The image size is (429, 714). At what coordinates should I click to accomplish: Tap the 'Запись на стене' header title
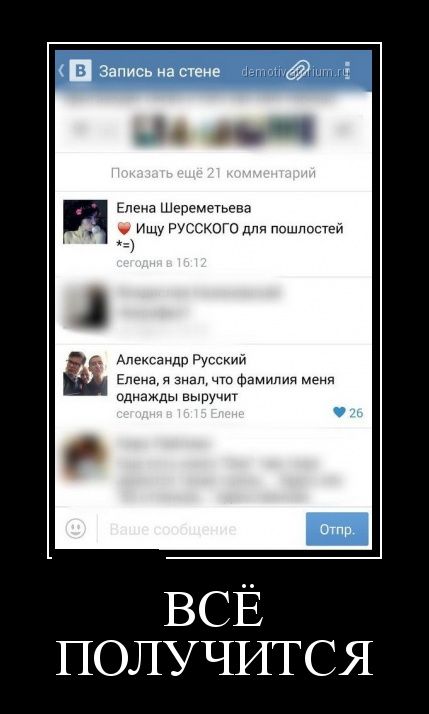[x=159, y=71]
